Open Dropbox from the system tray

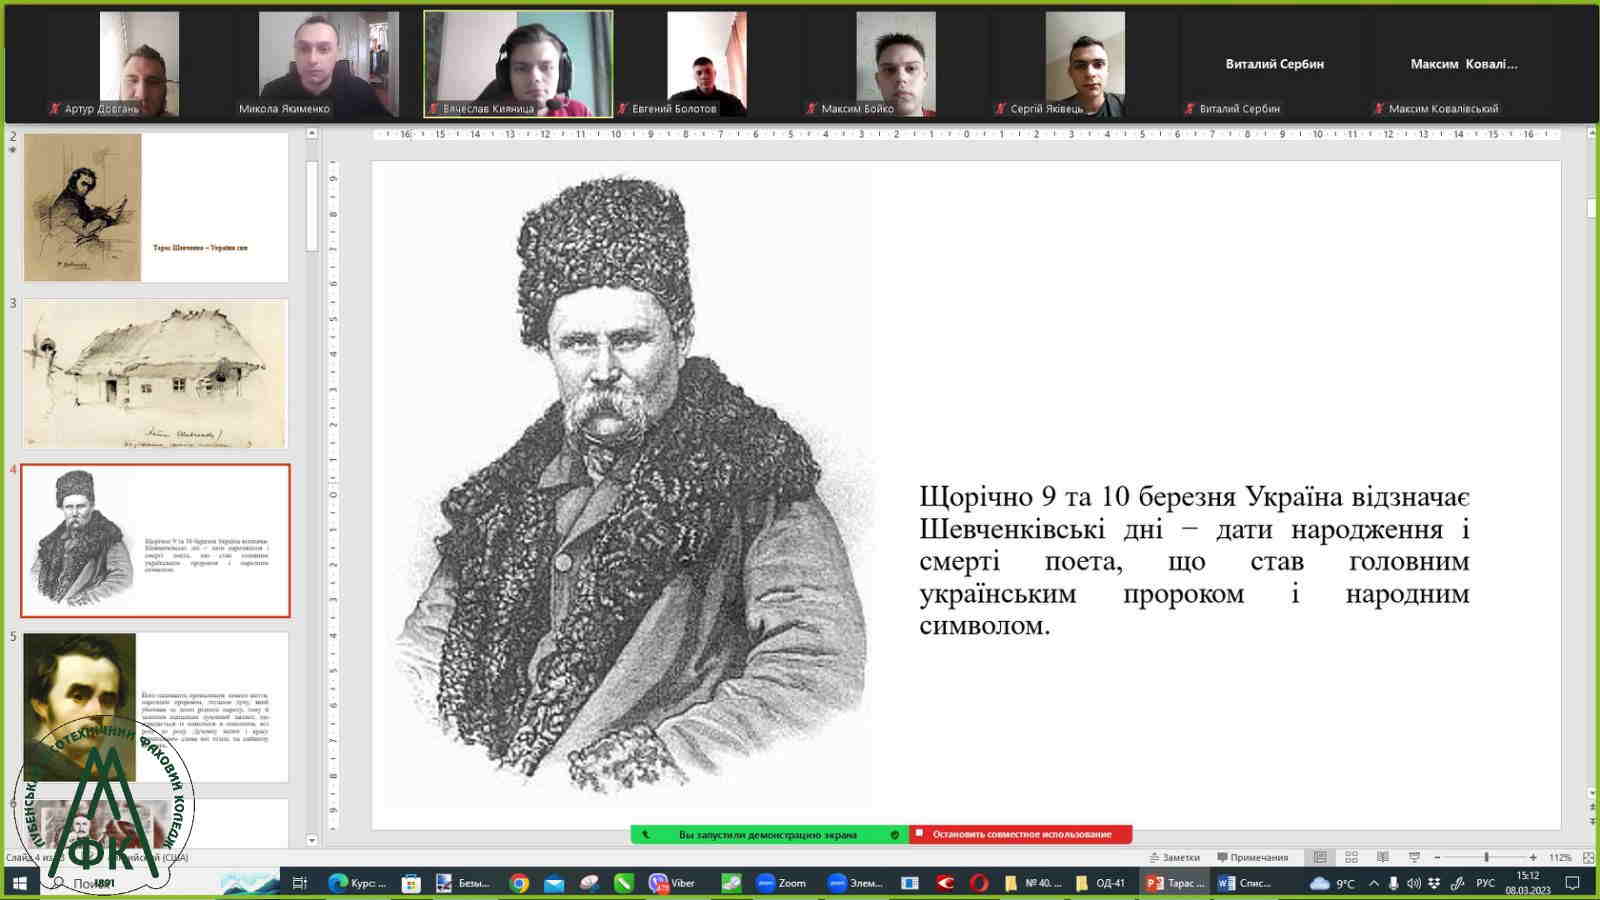tap(1434, 883)
